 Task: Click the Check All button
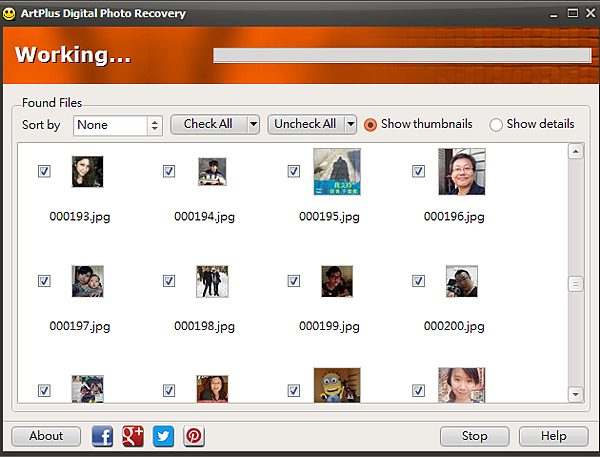click(209, 124)
